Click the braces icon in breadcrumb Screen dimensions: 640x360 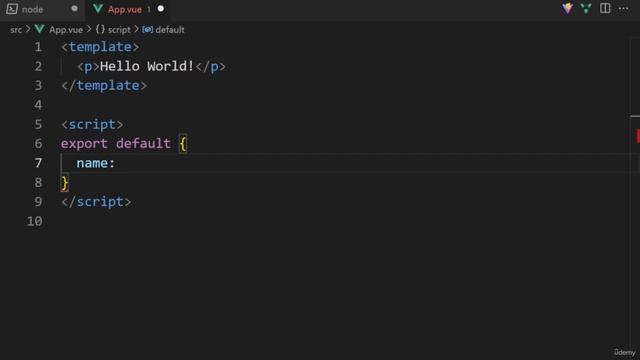100,29
